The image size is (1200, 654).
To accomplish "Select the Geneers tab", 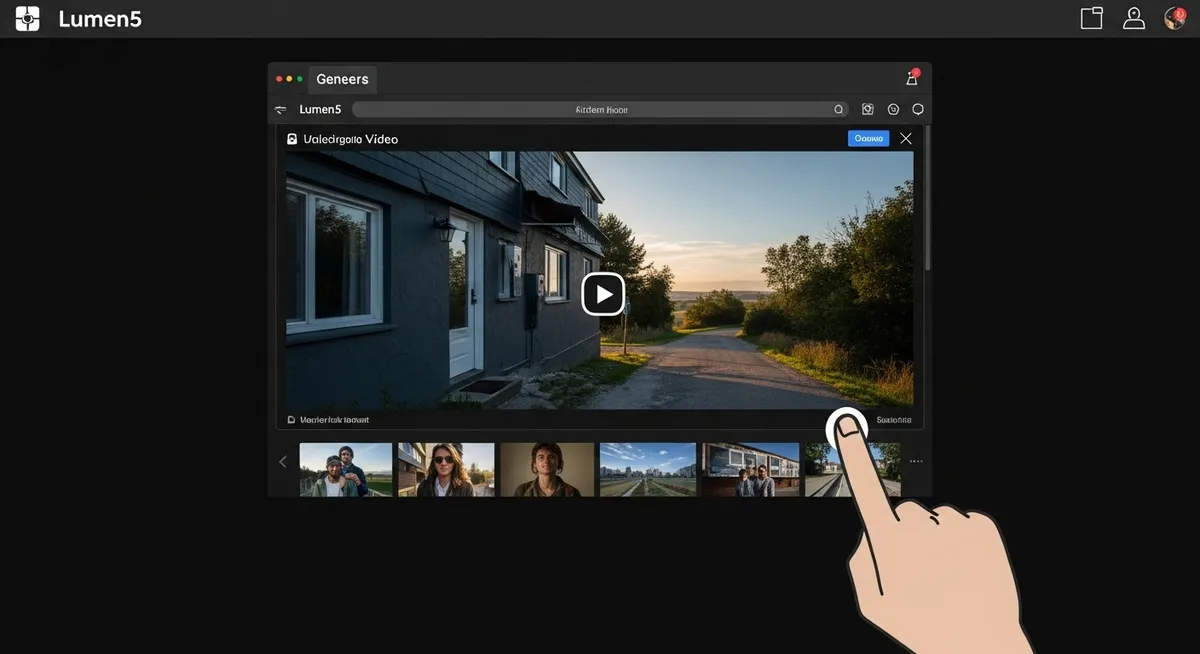I will pos(342,79).
